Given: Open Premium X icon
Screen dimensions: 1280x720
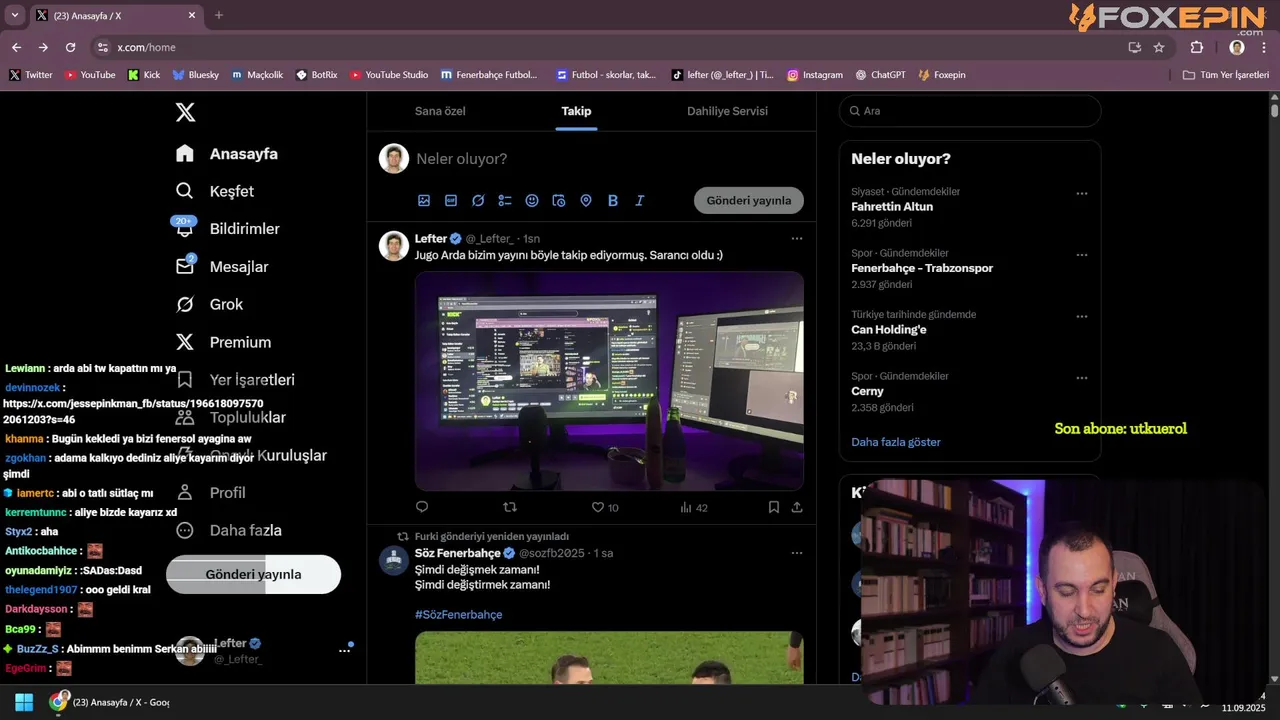Looking at the screenshot, I should [x=185, y=342].
